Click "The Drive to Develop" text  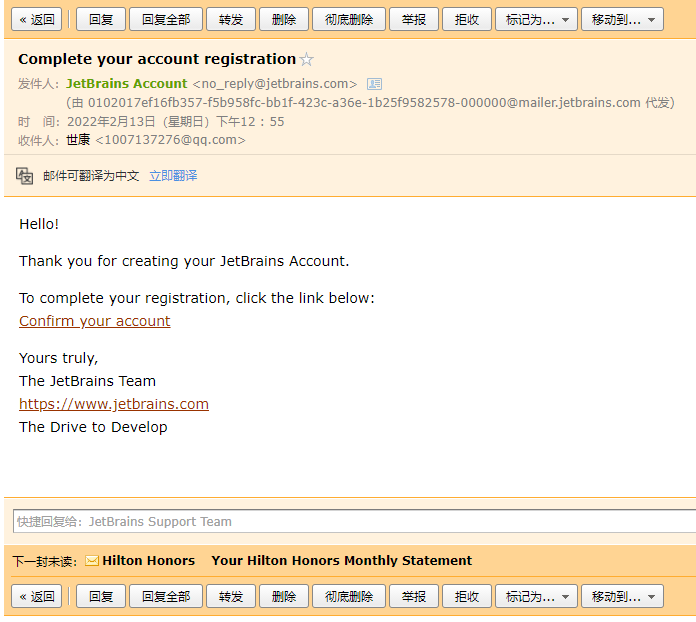point(93,427)
